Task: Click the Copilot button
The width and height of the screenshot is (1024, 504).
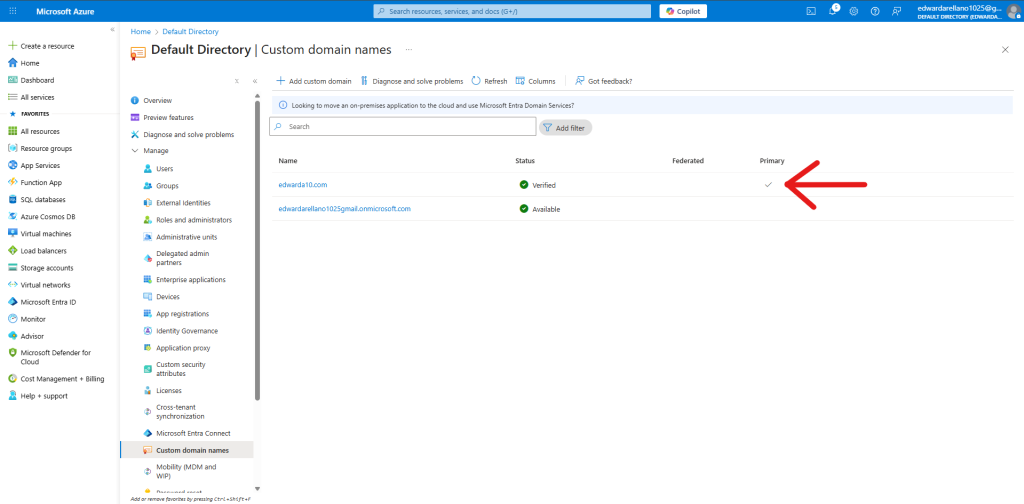Action: [683, 11]
